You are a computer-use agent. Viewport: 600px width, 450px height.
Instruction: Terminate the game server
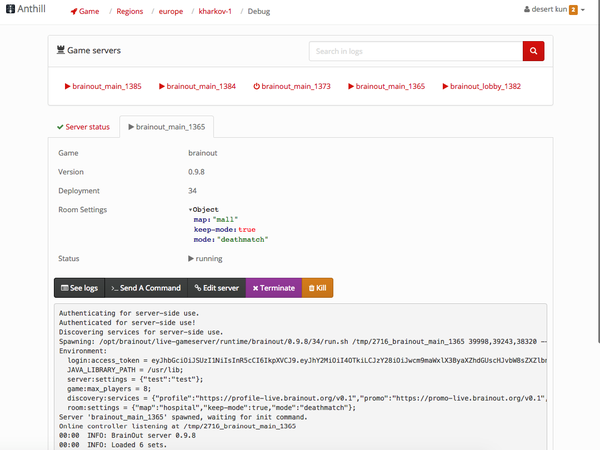273,287
